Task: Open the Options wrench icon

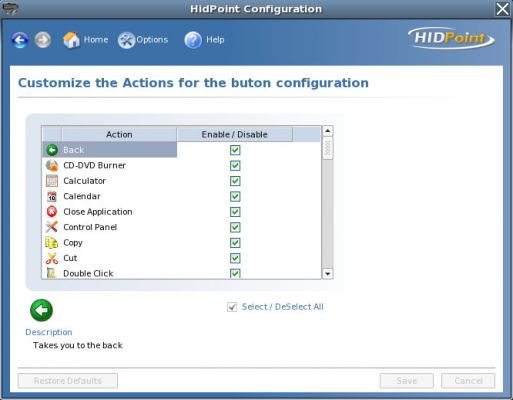Action: [126, 40]
